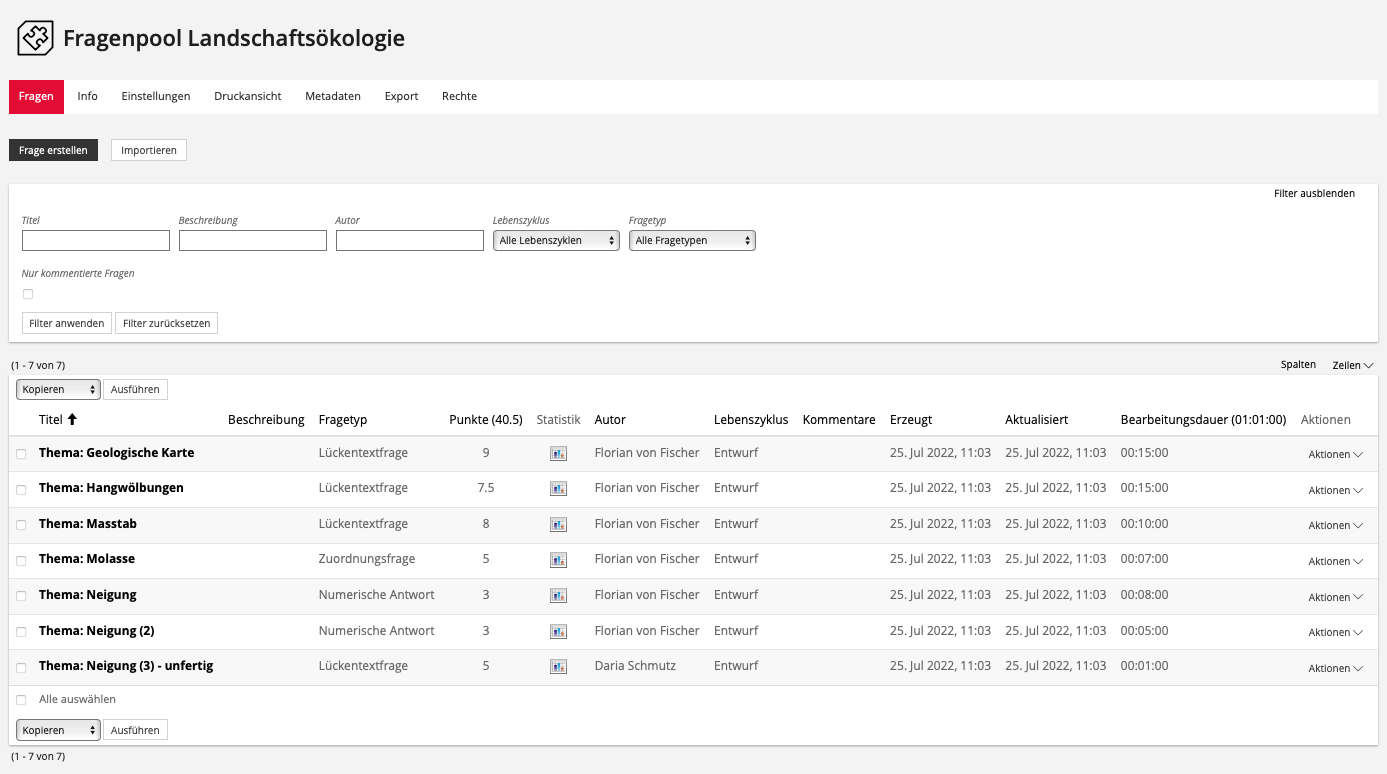Open the Alle Fragetypen dropdown

pyautogui.click(x=692, y=241)
